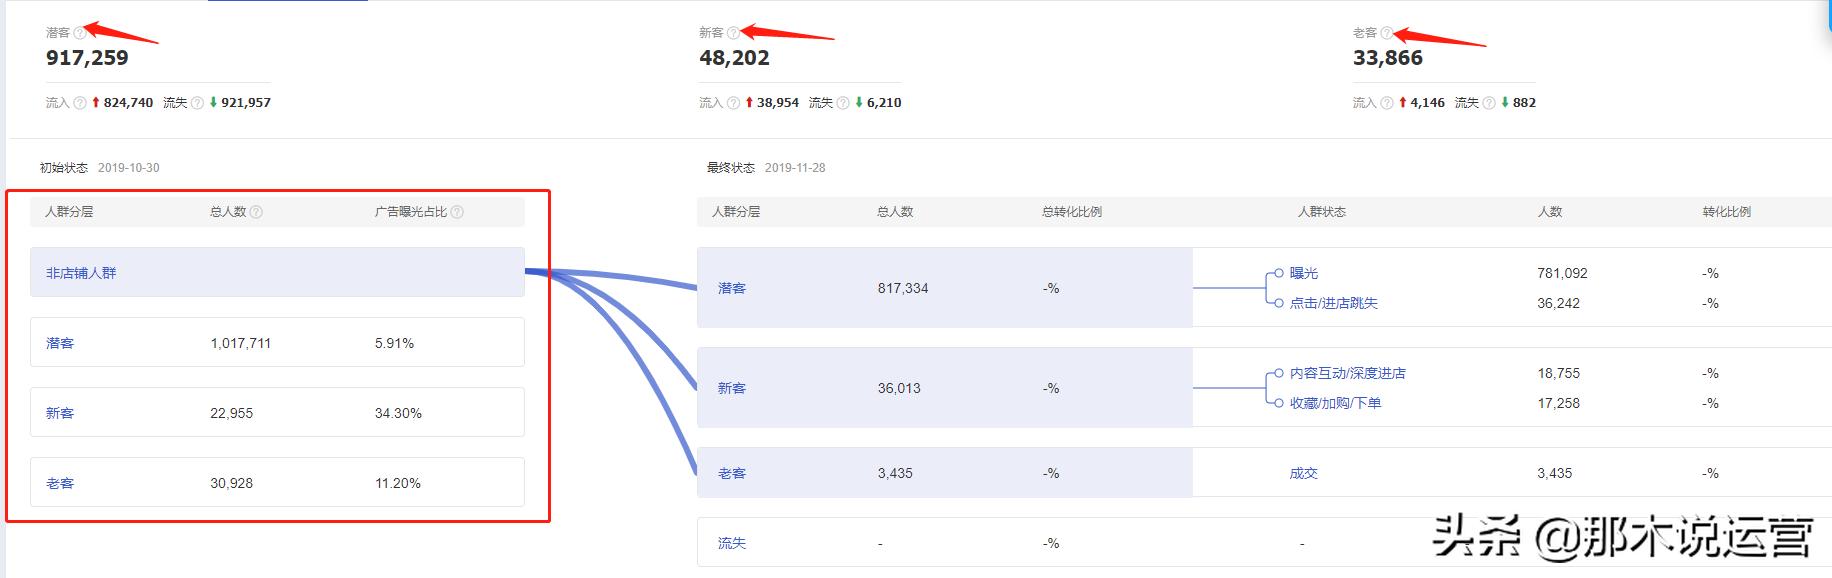Click 17,258 count for 收藏/加购/下单
This screenshot has width=1832, height=578.
point(1558,403)
